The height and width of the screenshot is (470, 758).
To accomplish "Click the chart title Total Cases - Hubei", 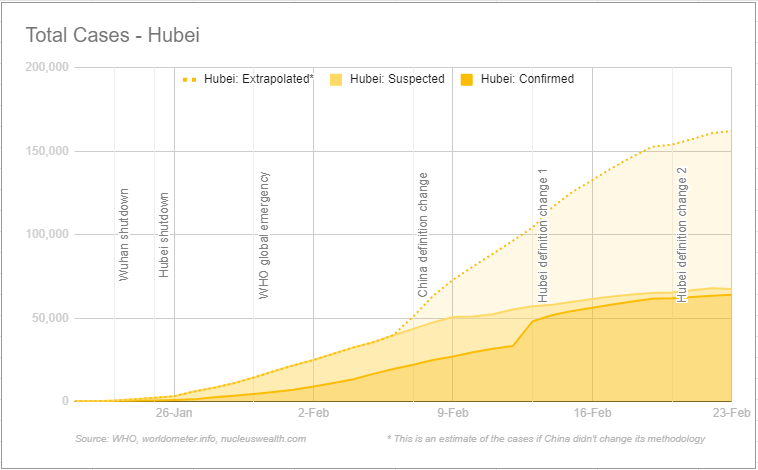I will click(116, 35).
